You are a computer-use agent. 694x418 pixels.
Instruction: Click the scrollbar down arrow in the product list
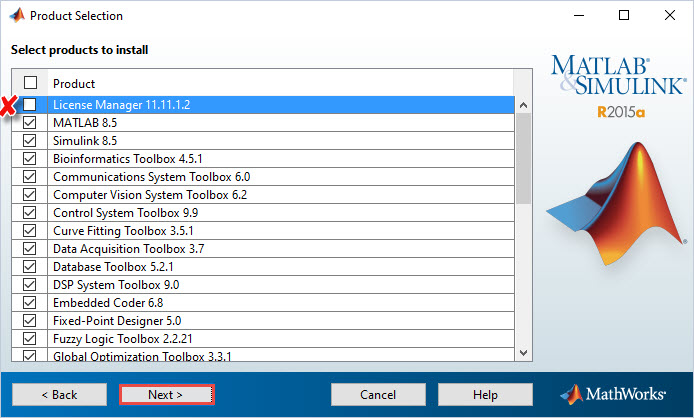[x=523, y=353]
